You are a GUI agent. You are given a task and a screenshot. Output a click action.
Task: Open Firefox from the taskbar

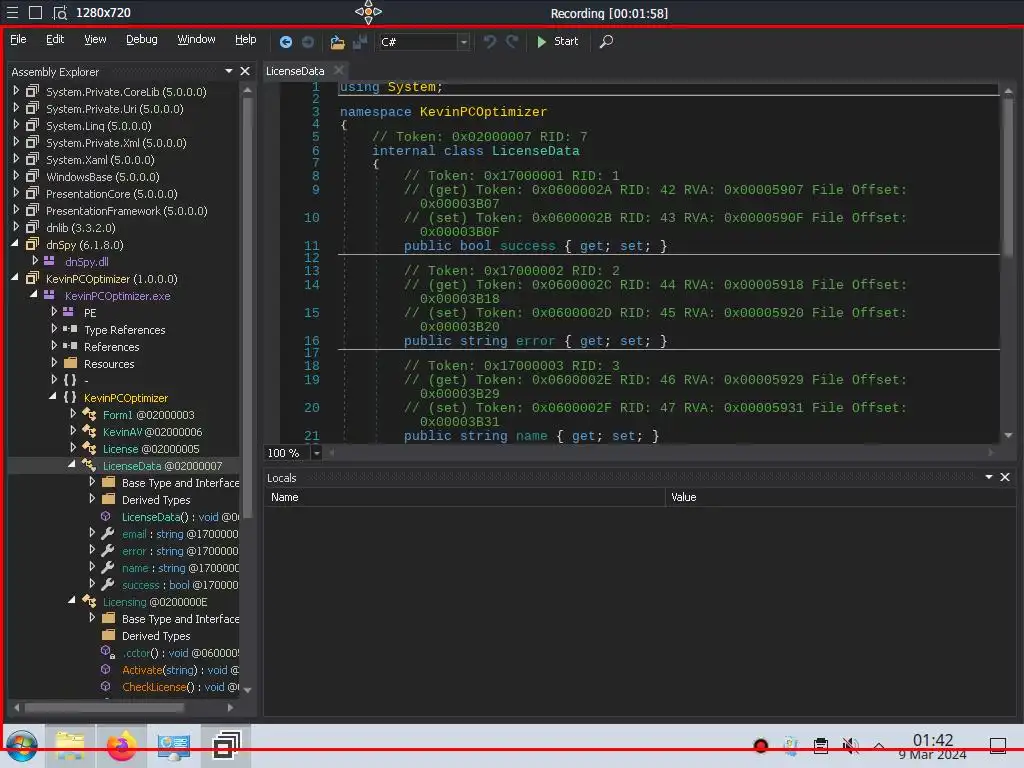tap(121, 746)
